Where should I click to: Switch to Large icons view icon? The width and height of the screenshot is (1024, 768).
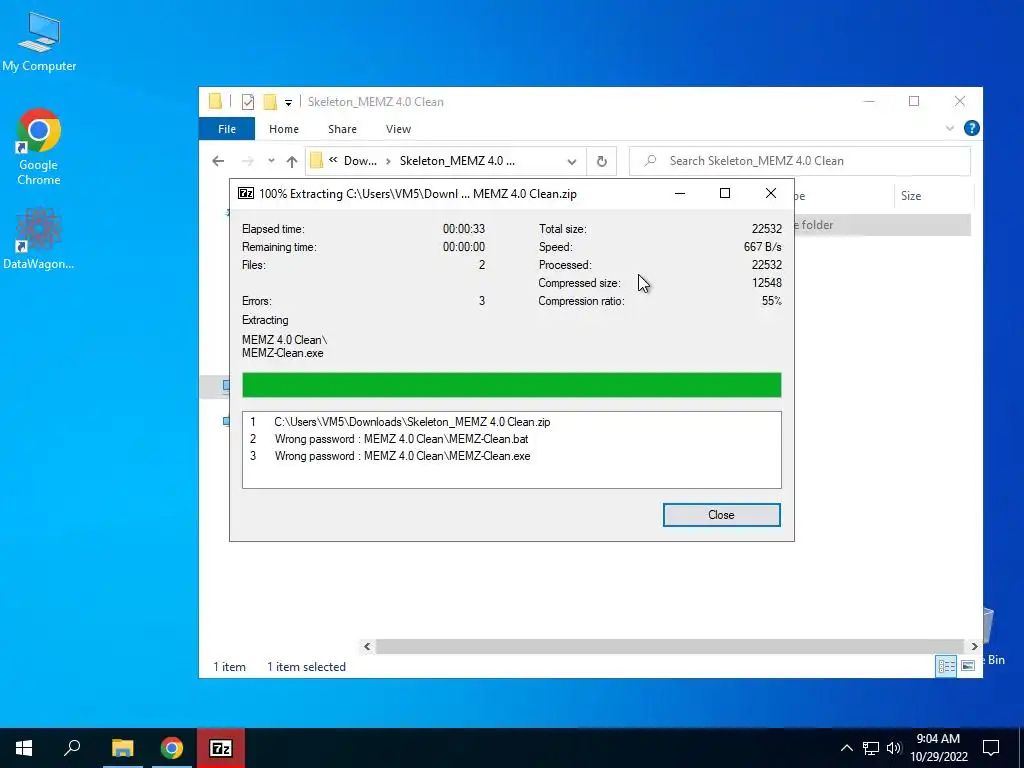(968, 666)
